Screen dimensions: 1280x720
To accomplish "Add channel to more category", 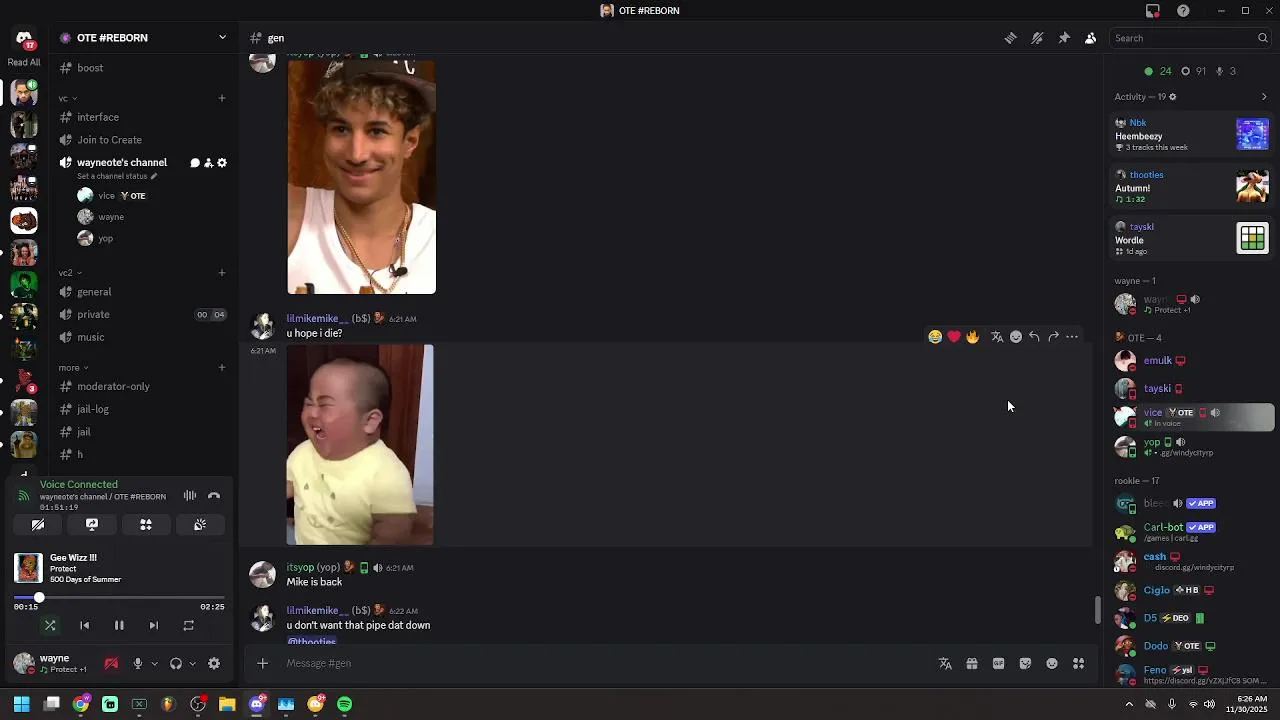I will pyautogui.click(x=222, y=368).
